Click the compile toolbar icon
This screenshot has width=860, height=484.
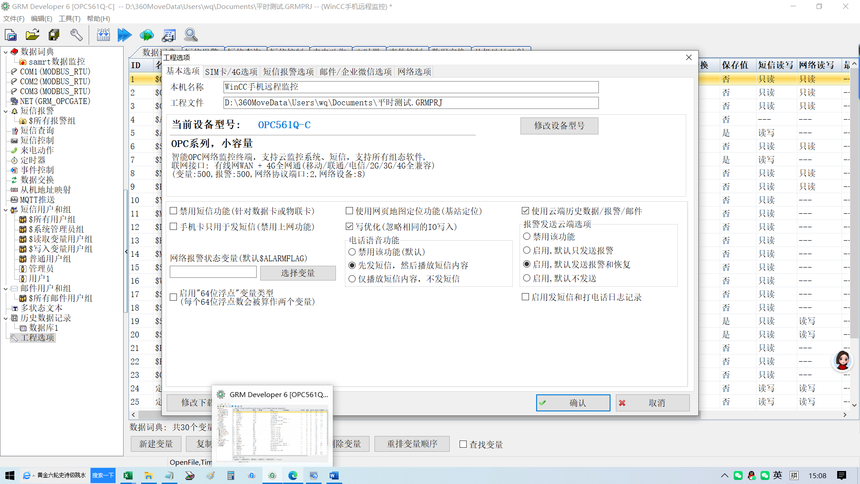(x=103, y=35)
